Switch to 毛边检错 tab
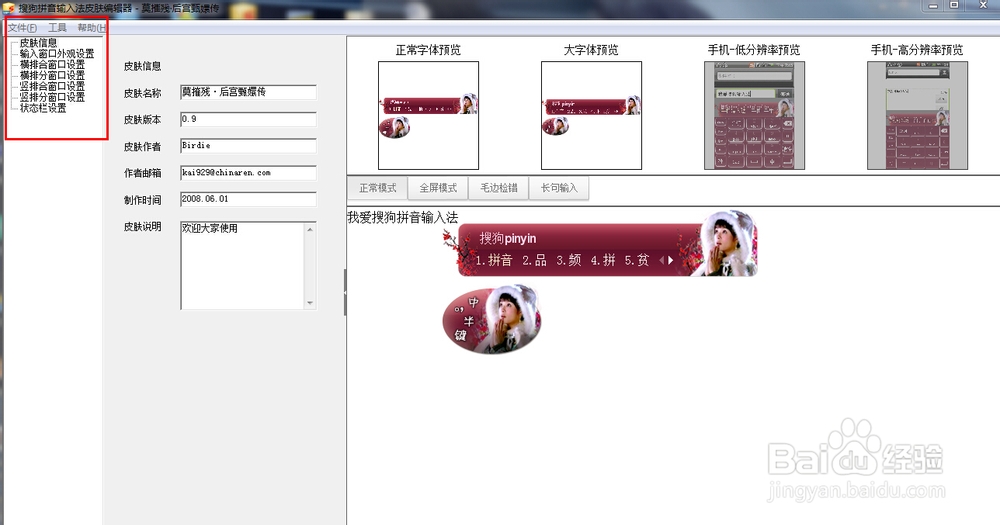The image size is (1000, 525). coord(499,188)
